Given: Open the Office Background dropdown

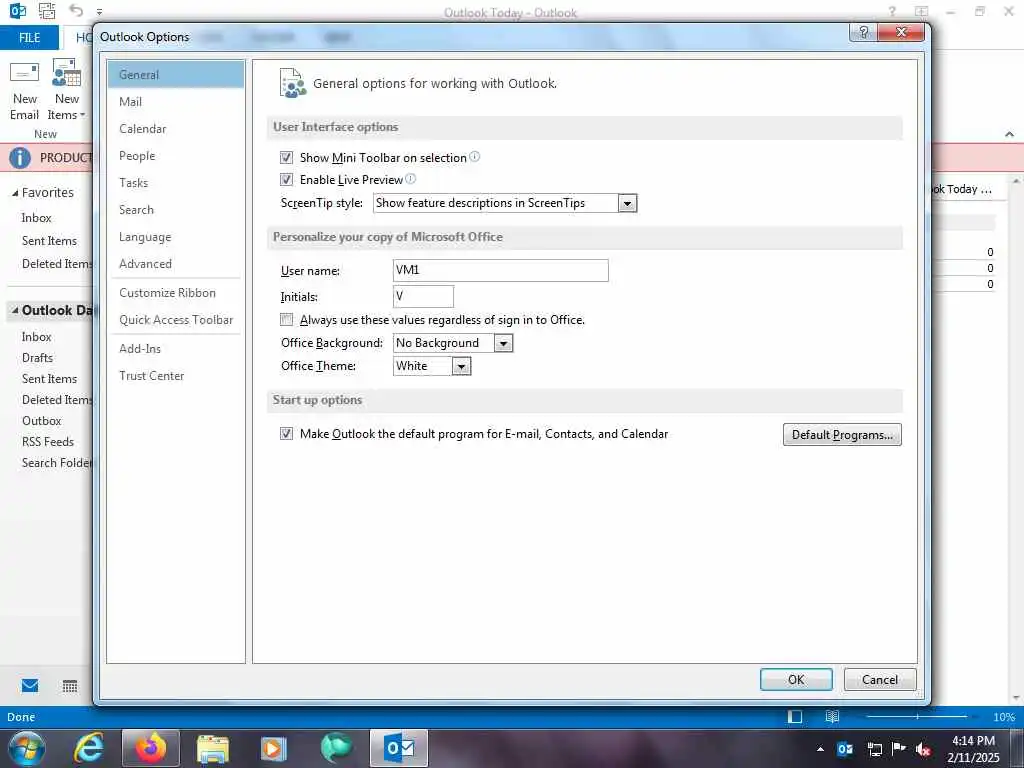Looking at the screenshot, I should (x=504, y=343).
